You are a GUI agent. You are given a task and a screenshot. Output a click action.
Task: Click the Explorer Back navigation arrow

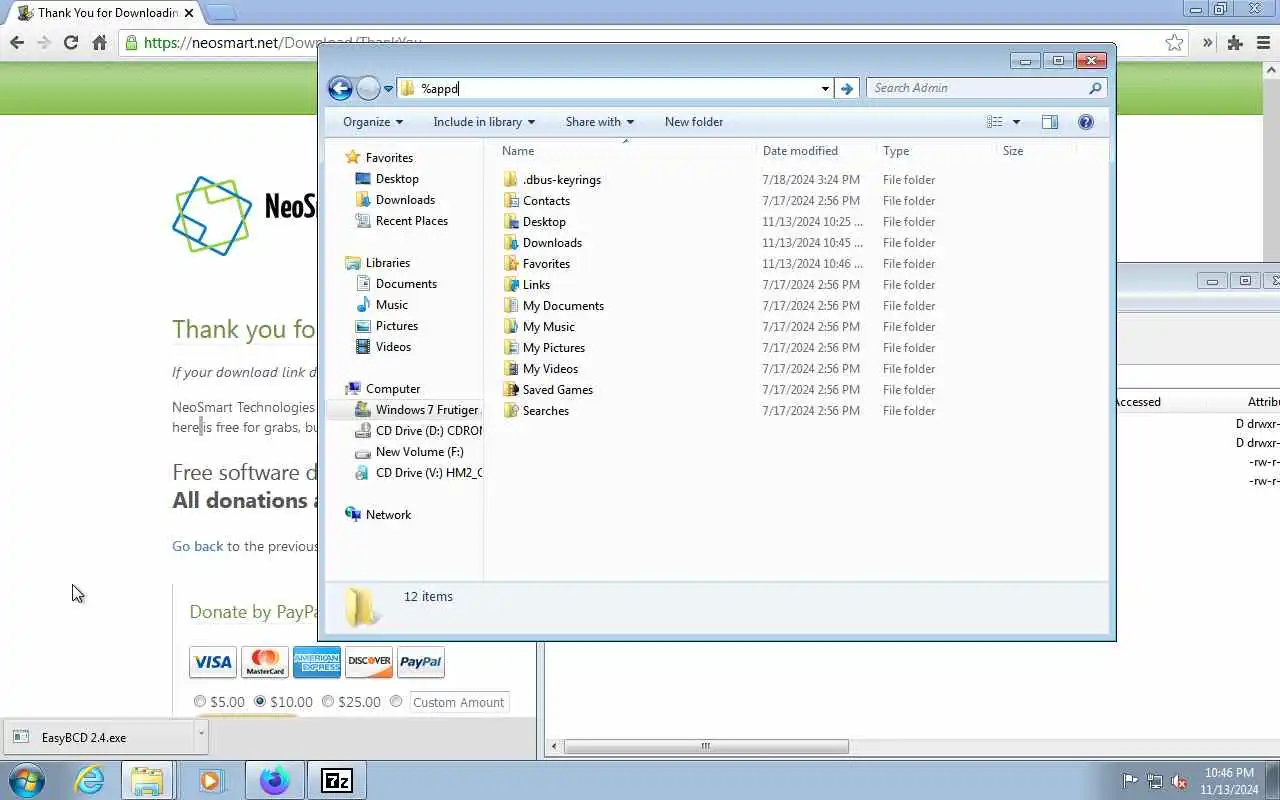[x=340, y=88]
